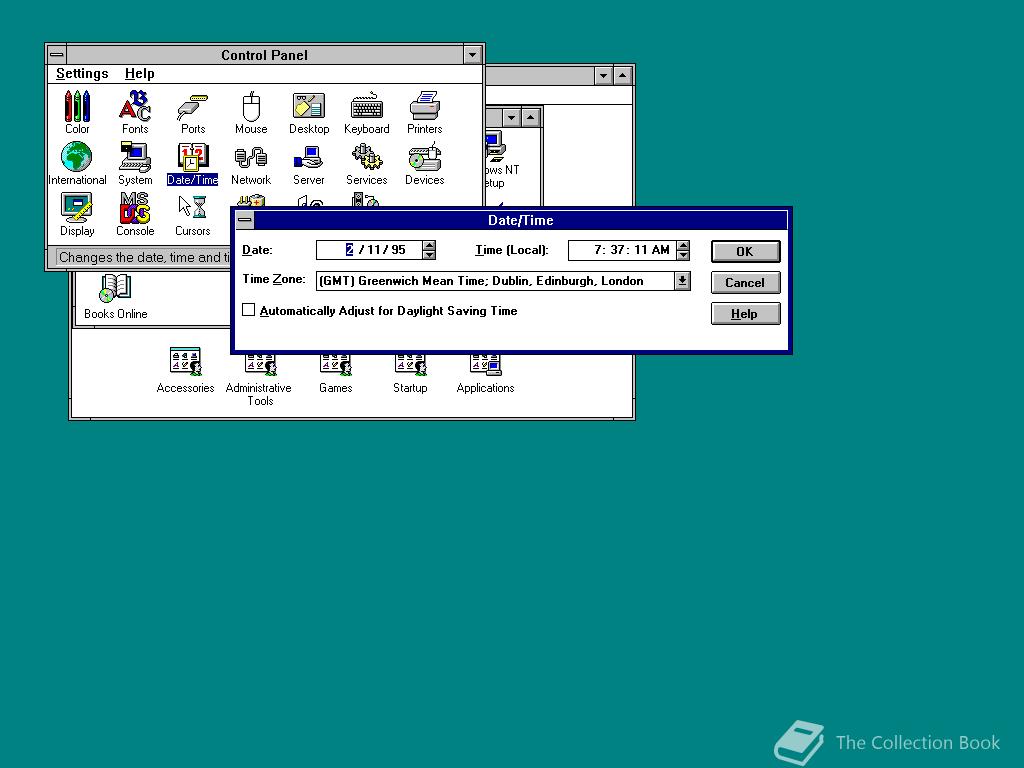The height and width of the screenshot is (768, 1024).
Task: Confirm the date with the OK button
Action: (x=745, y=251)
